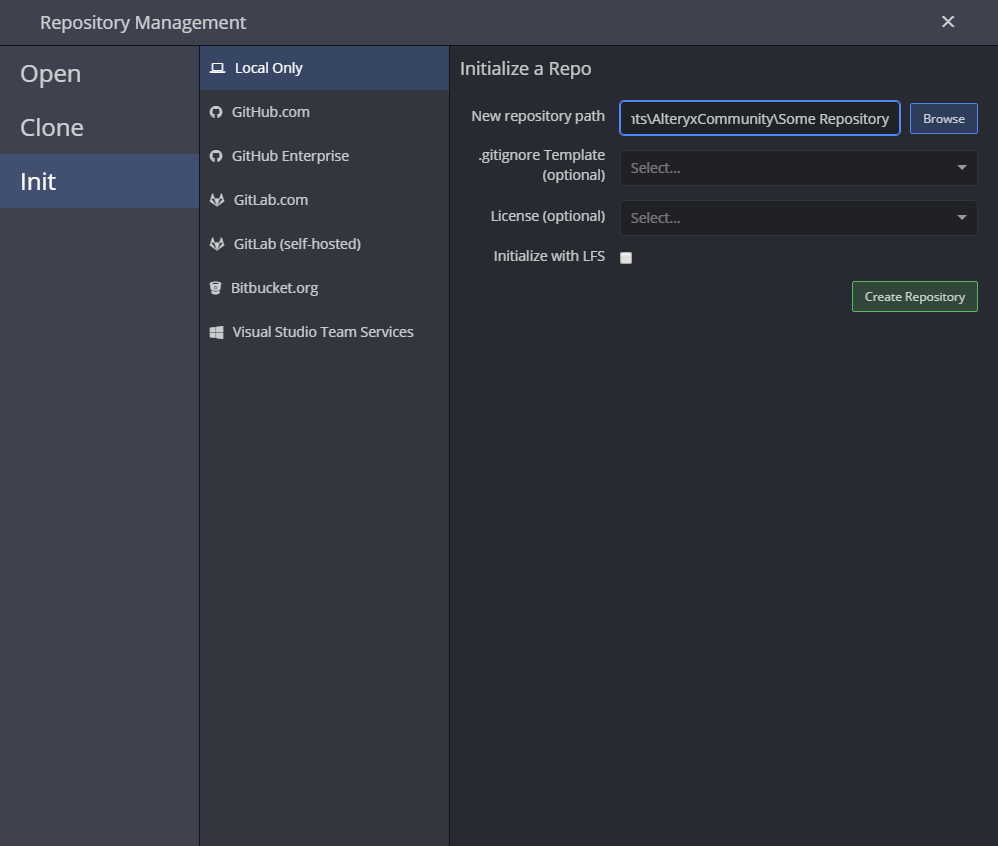Close the Repository Management dialog
Image resolution: width=998 pixels, height=846 pixels.
947,21
